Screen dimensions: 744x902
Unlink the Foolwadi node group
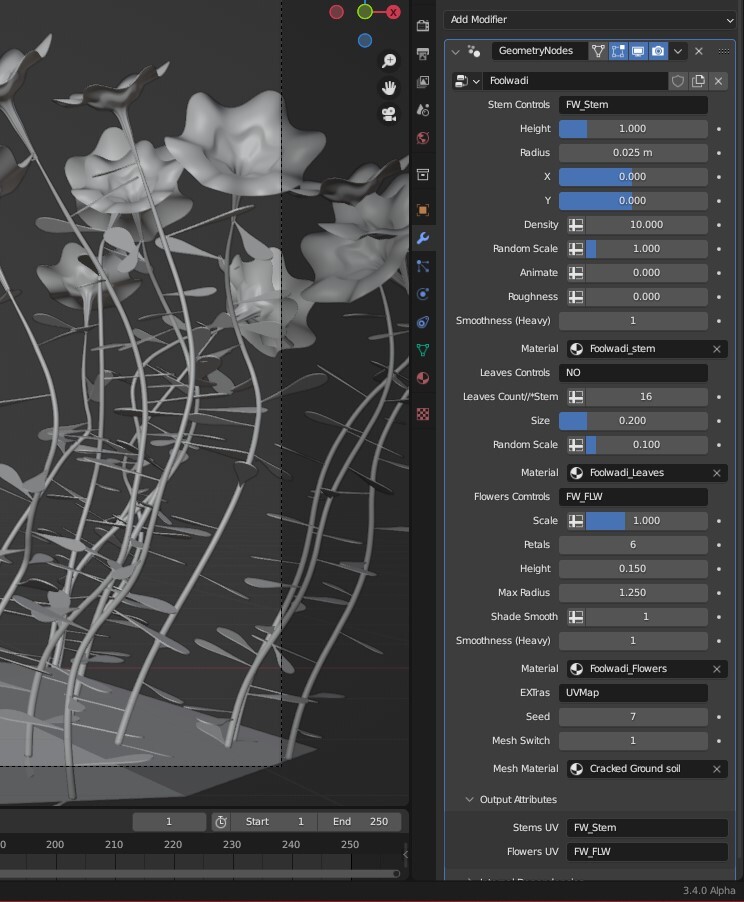(719, 81)
